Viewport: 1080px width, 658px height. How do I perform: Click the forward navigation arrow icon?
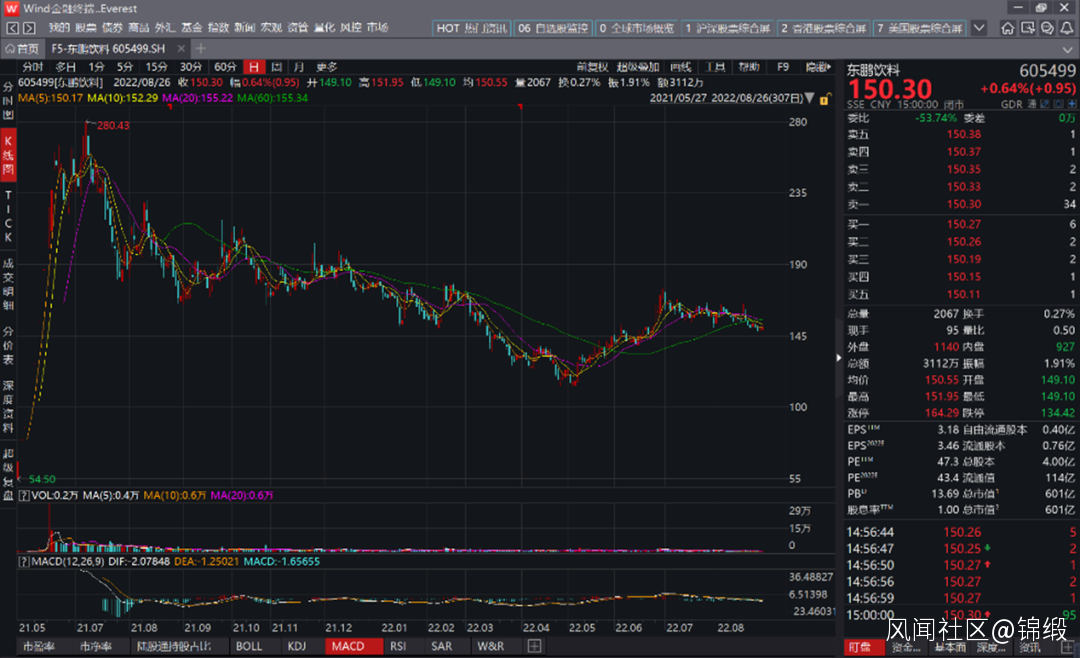tap(29, 28)
